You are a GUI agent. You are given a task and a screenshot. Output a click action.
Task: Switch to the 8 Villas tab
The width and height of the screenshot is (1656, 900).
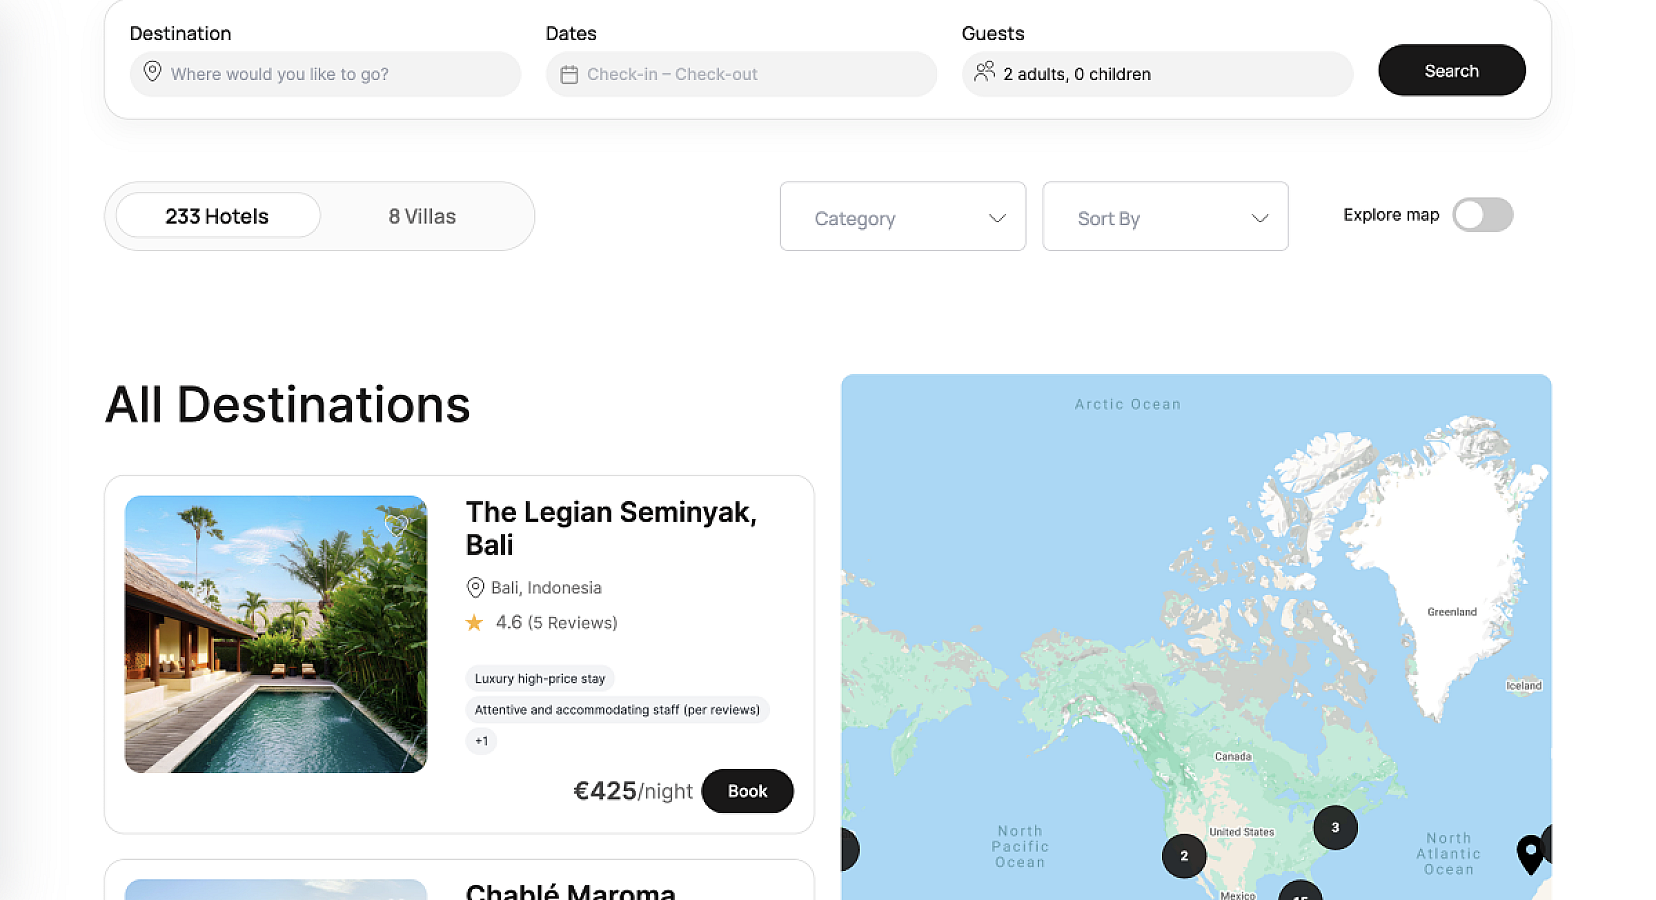coord(422,216)
